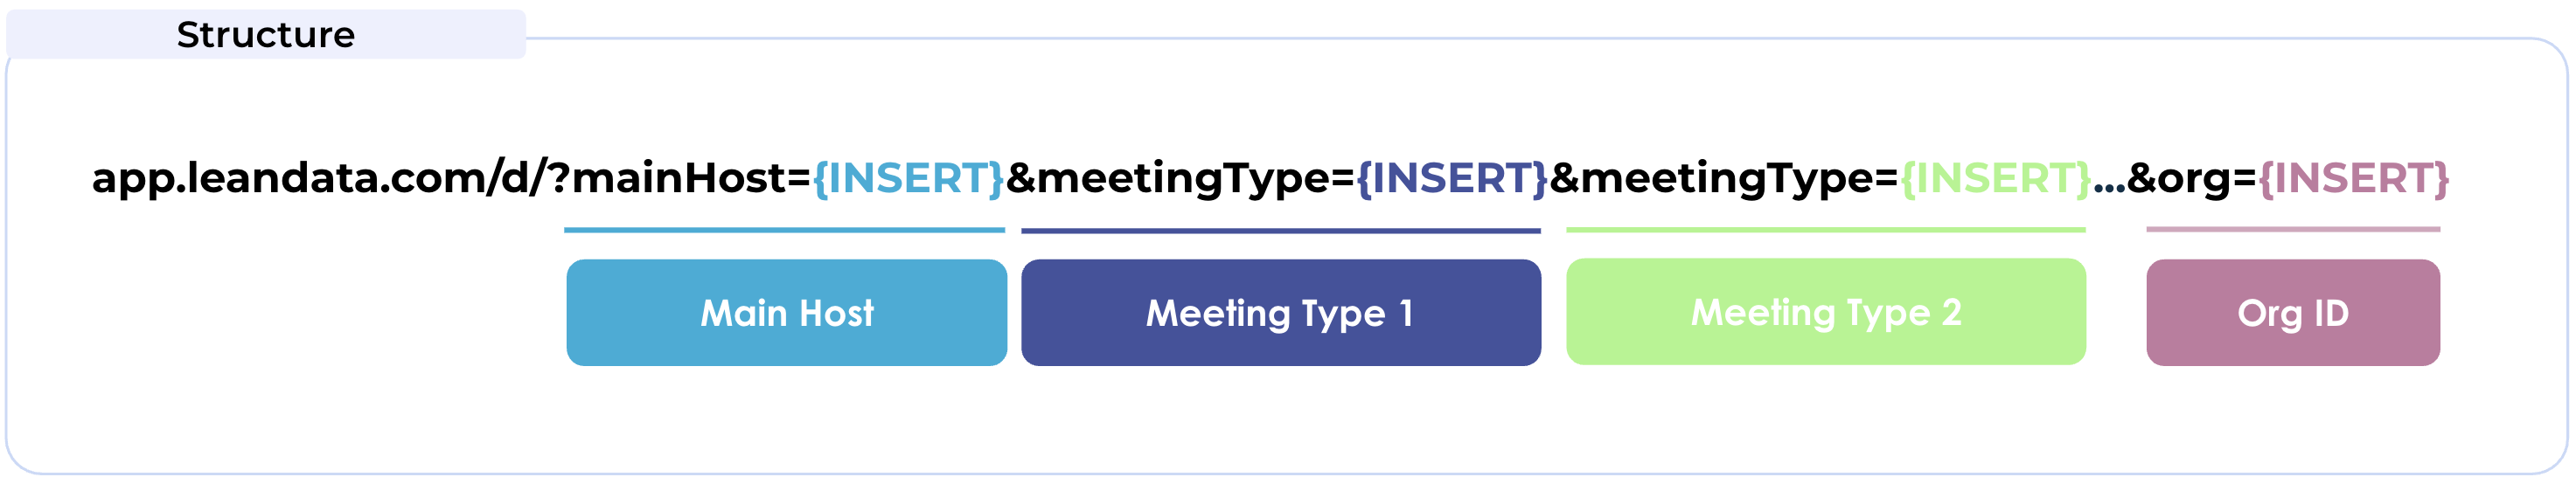Select the Meeting Type 1 box
The width and height of the screenshot is (2576, 491).
click(1280, 313)
